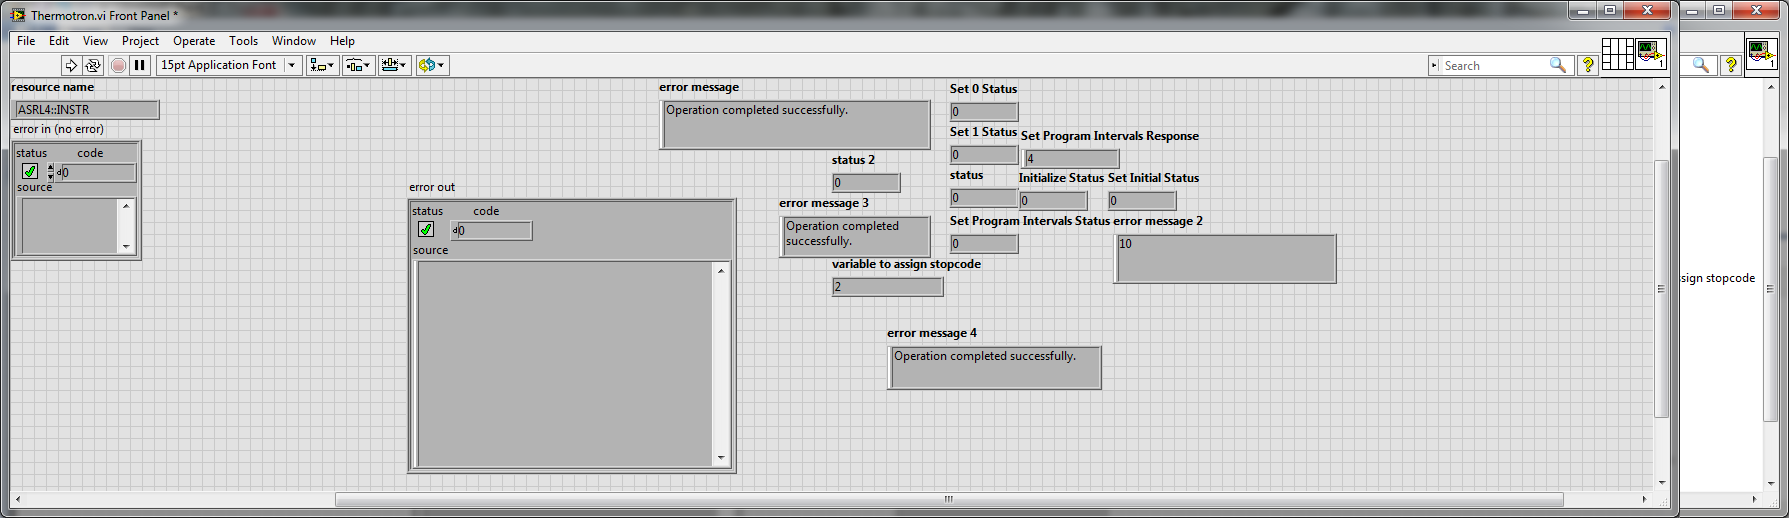Viewport: 1789px width, 518px height.
Task: Open the Project menu
Action: point(140,41)
